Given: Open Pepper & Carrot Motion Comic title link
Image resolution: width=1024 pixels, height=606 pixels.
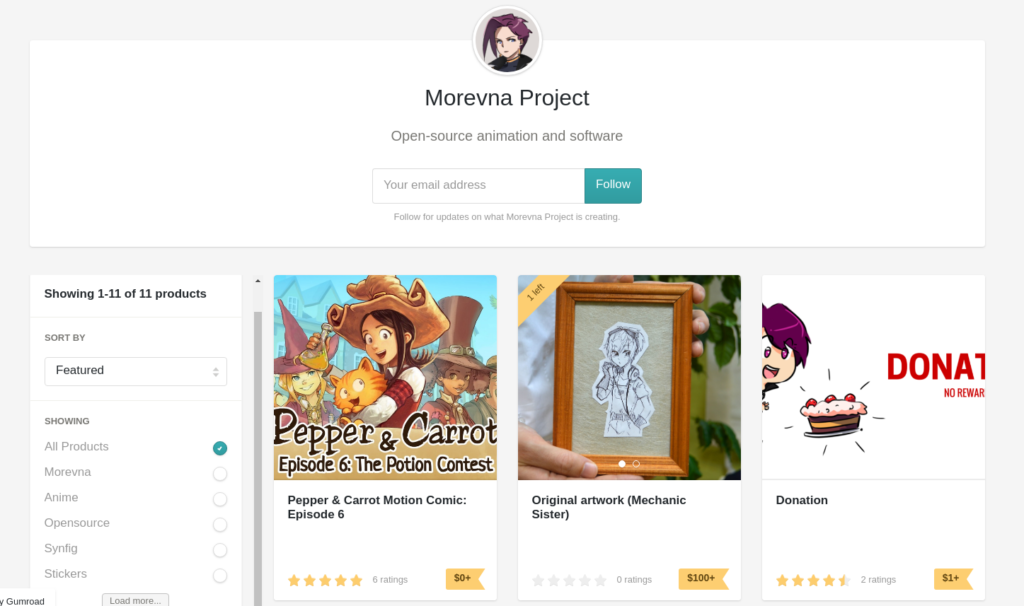Looking at the screenshot, I should pyautogui.click(x=377, y=507).
